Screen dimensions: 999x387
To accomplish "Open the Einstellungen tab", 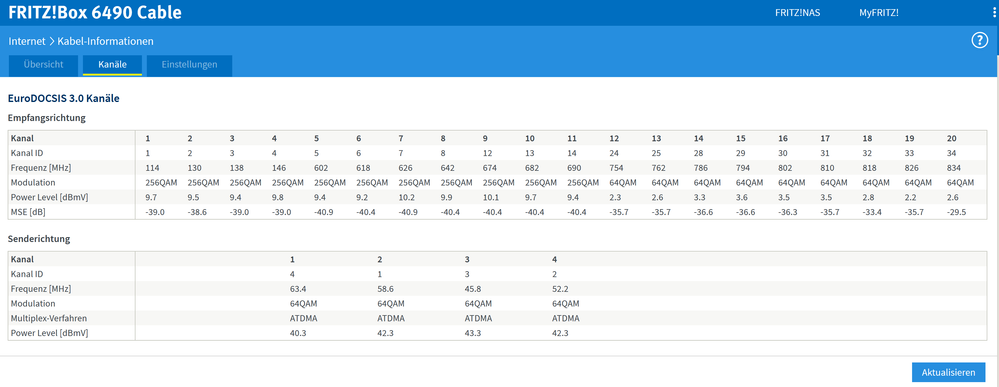I will coord(189,65).
